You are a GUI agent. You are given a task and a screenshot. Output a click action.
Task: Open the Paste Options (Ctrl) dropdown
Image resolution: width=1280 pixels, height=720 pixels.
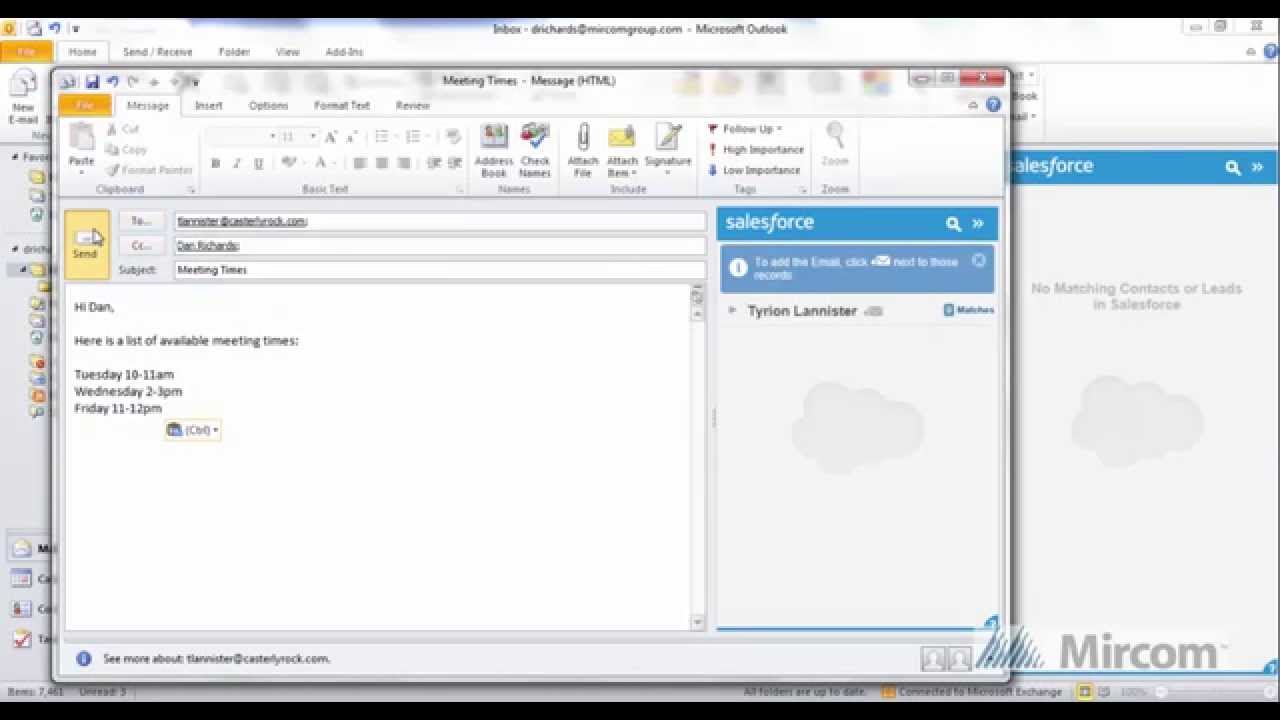pos(192,430)
